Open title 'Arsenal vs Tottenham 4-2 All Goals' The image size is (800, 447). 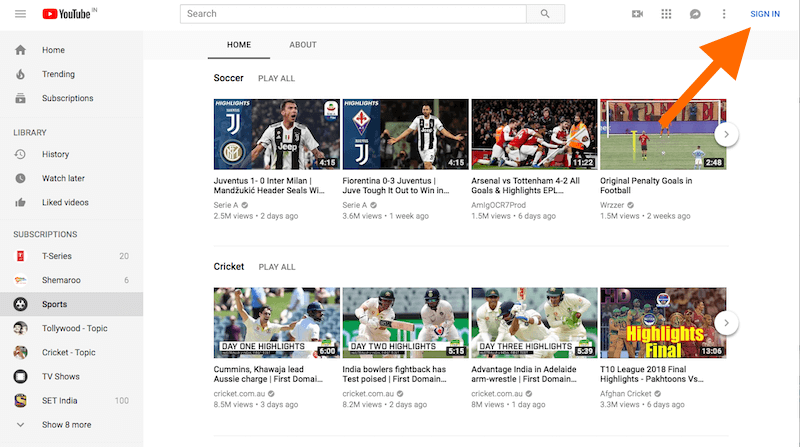point(526,186)
